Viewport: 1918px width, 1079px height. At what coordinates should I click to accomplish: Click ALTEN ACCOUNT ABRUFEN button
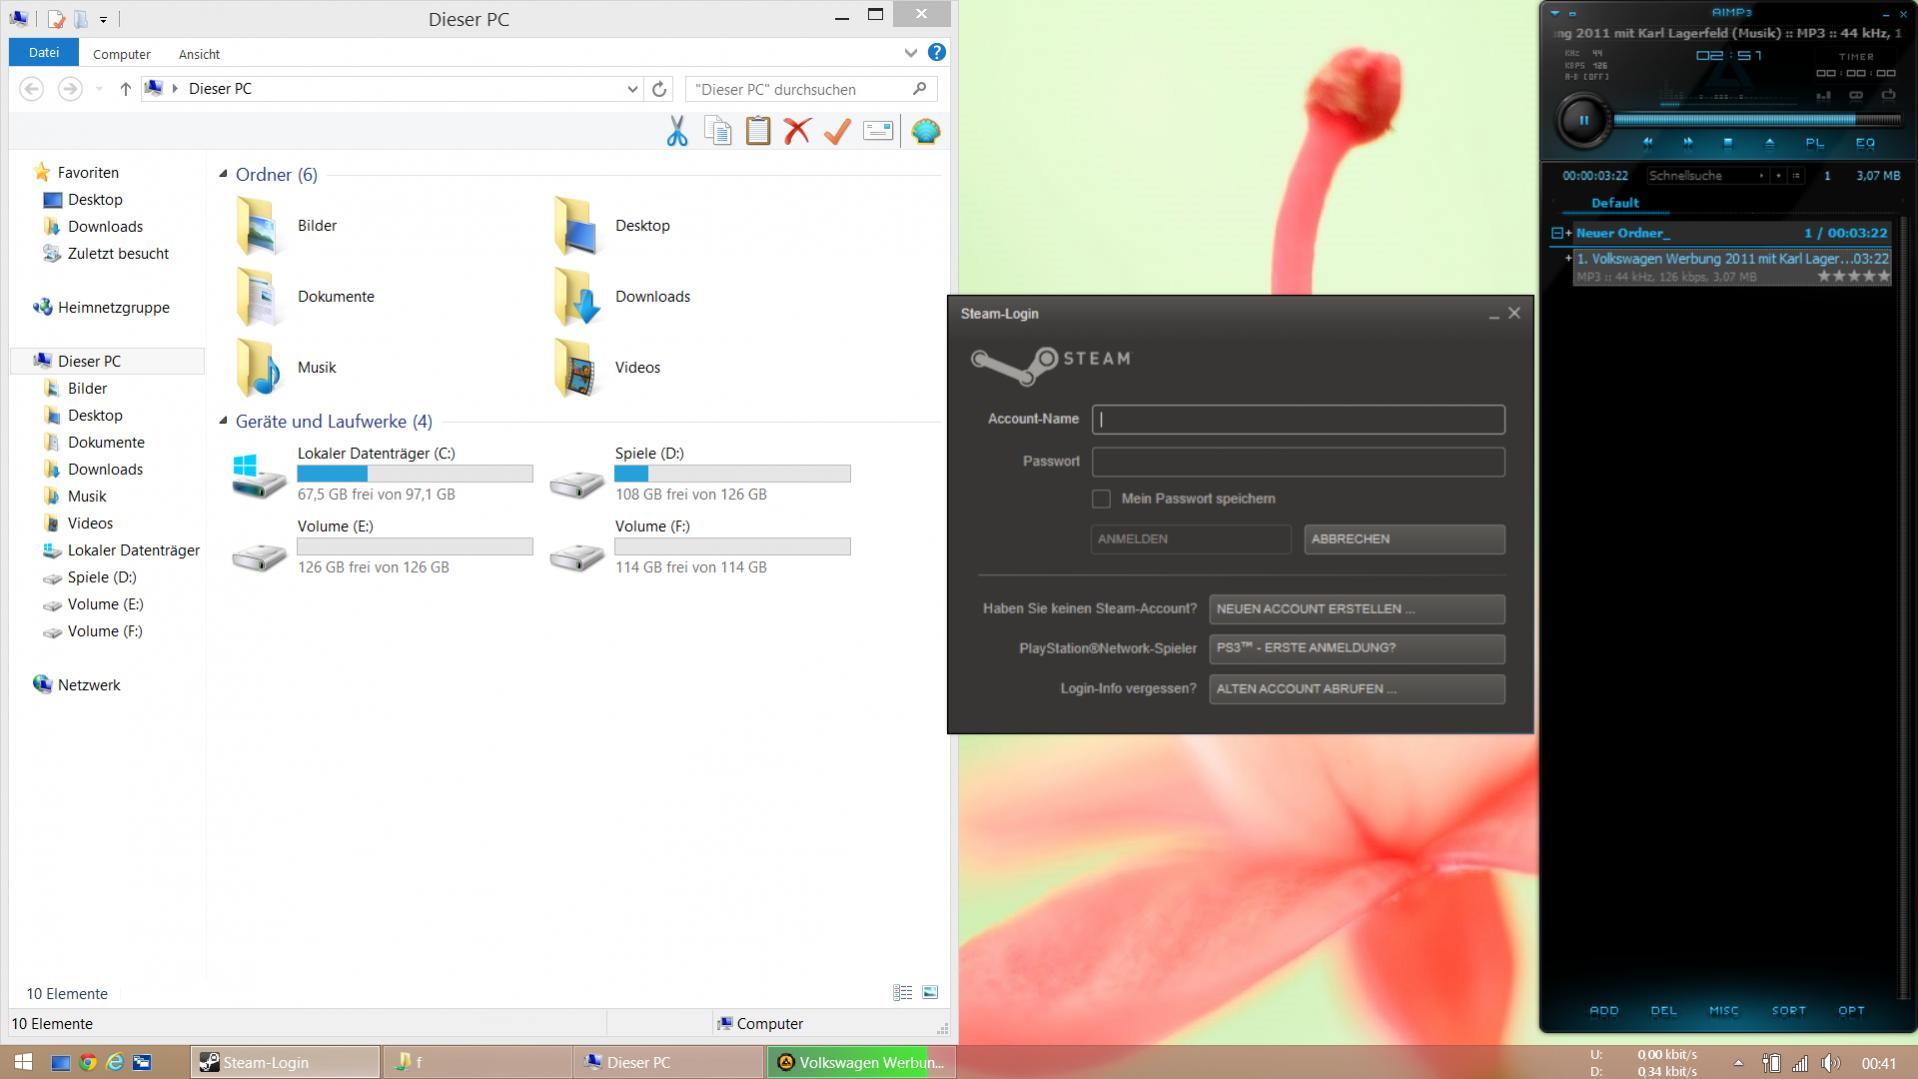pyautogui.click(x=1356, y=689)
